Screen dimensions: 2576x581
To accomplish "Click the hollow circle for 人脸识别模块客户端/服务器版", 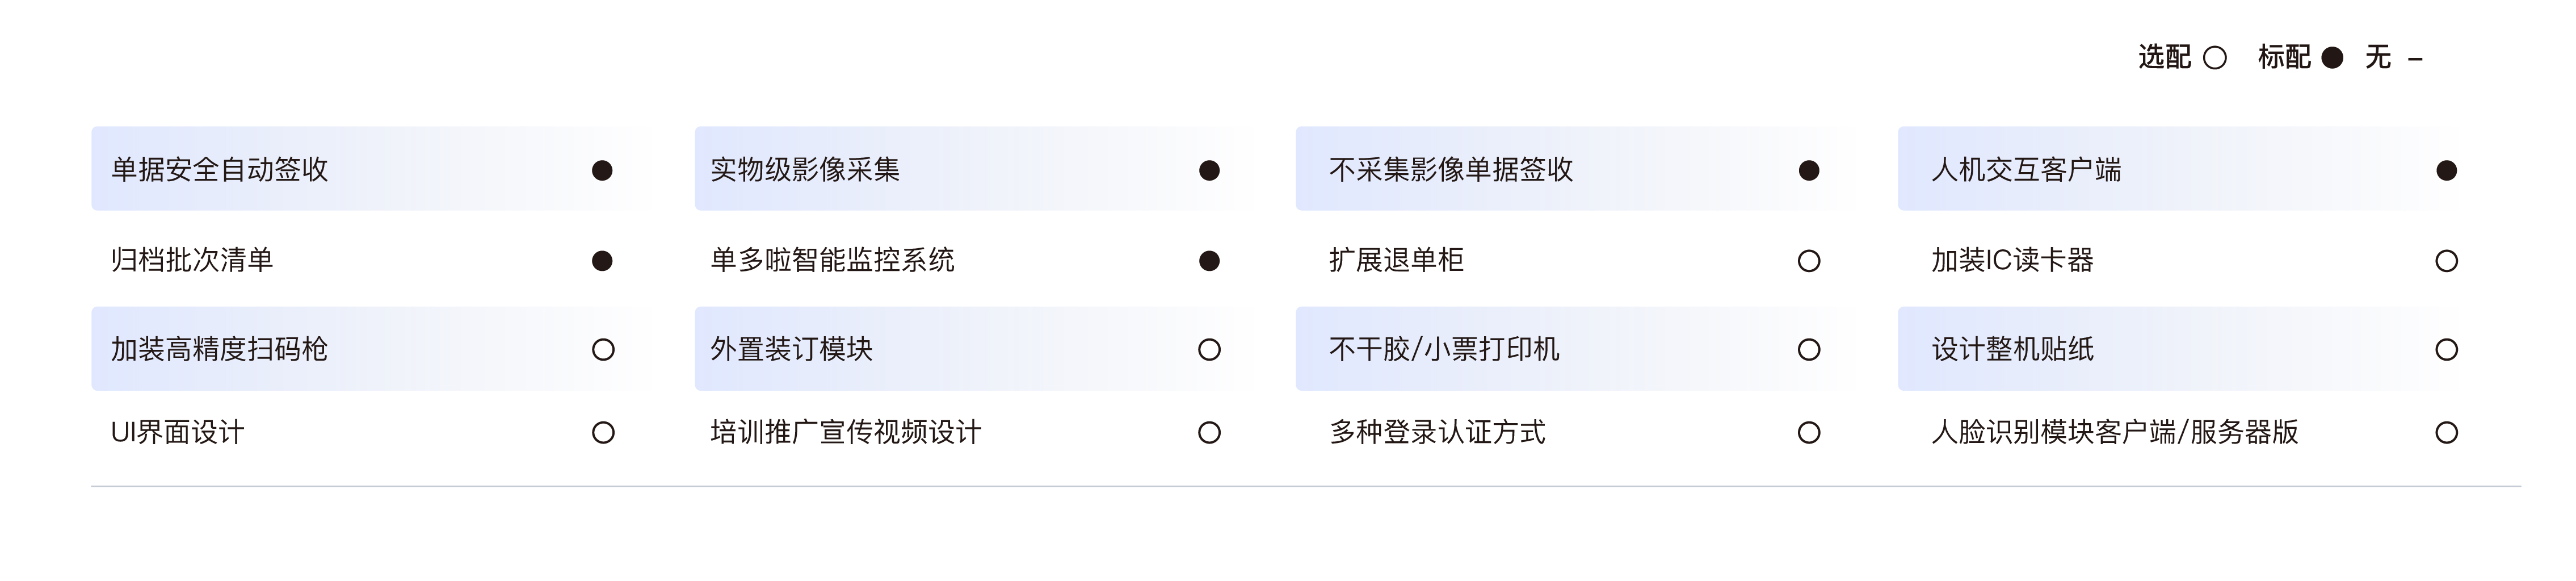I will click(2447, 432).
